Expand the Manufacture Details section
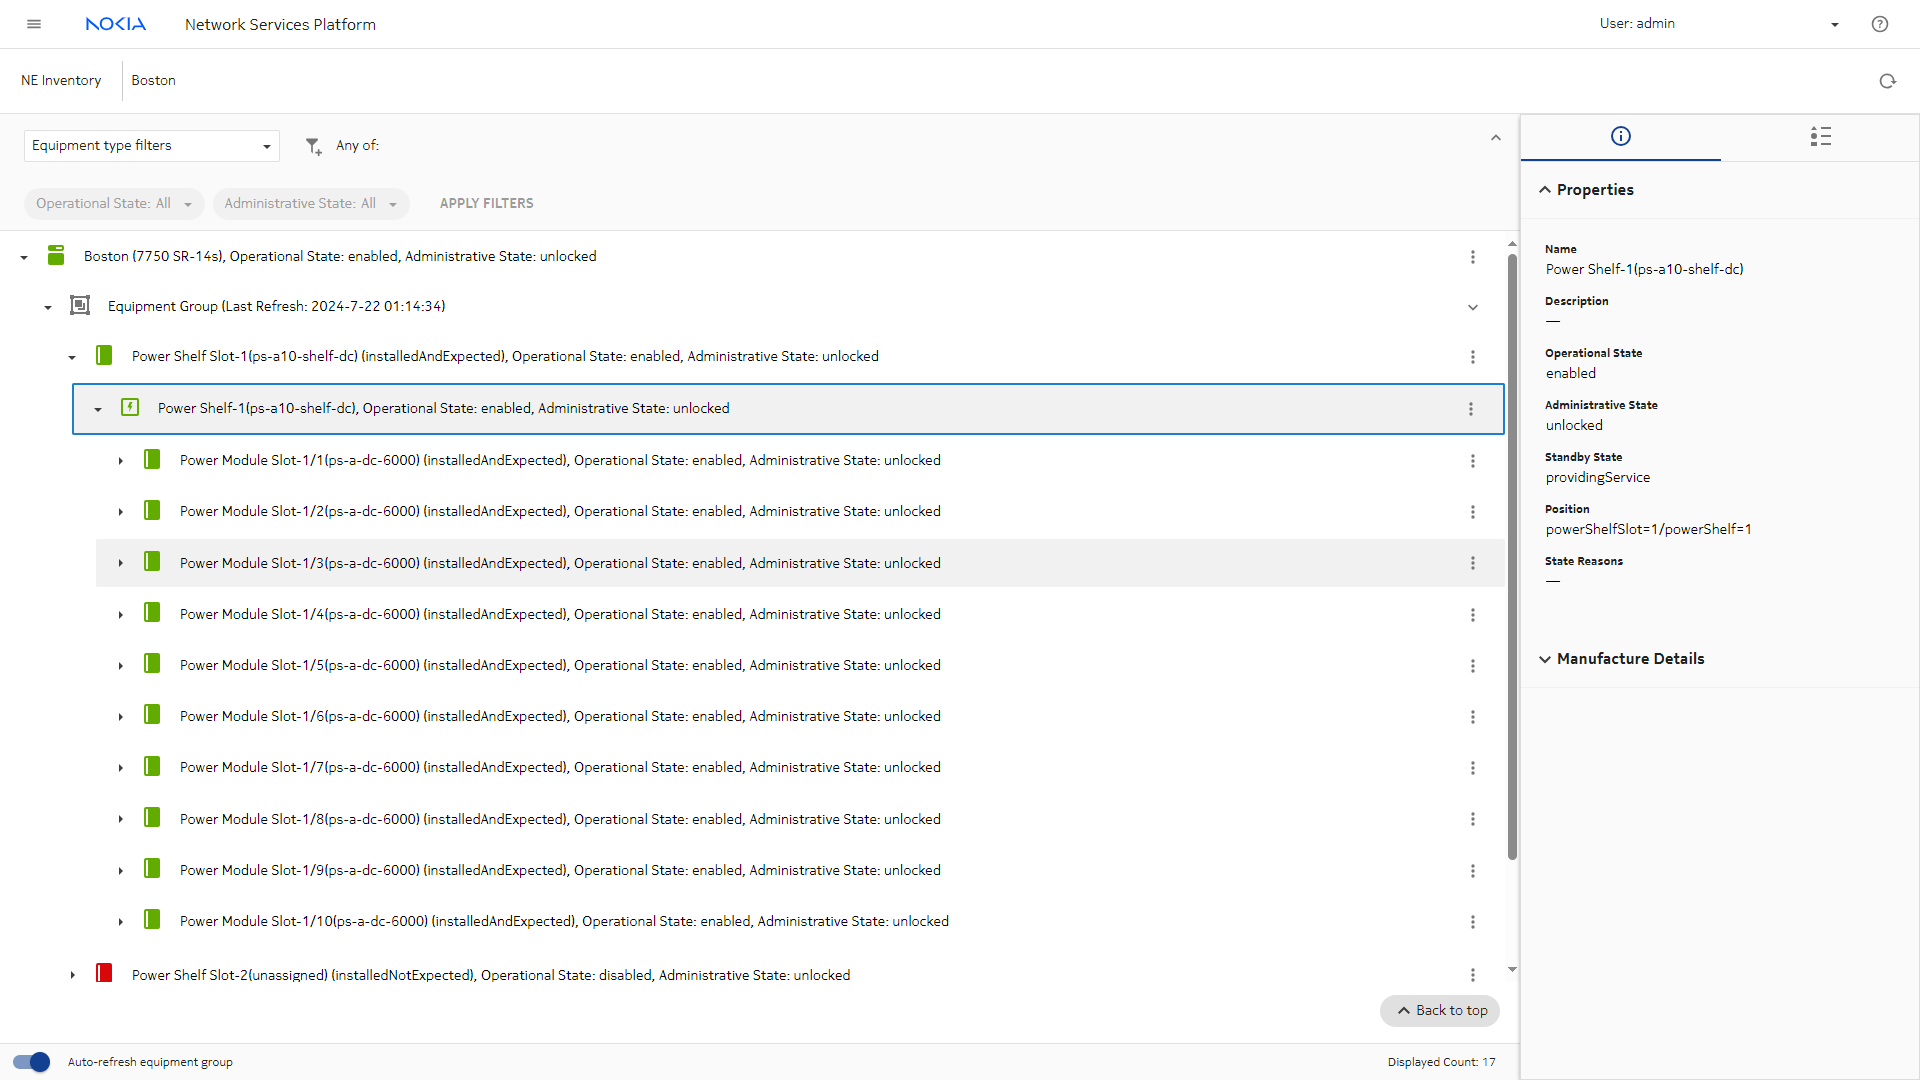 coord(1630,659)
